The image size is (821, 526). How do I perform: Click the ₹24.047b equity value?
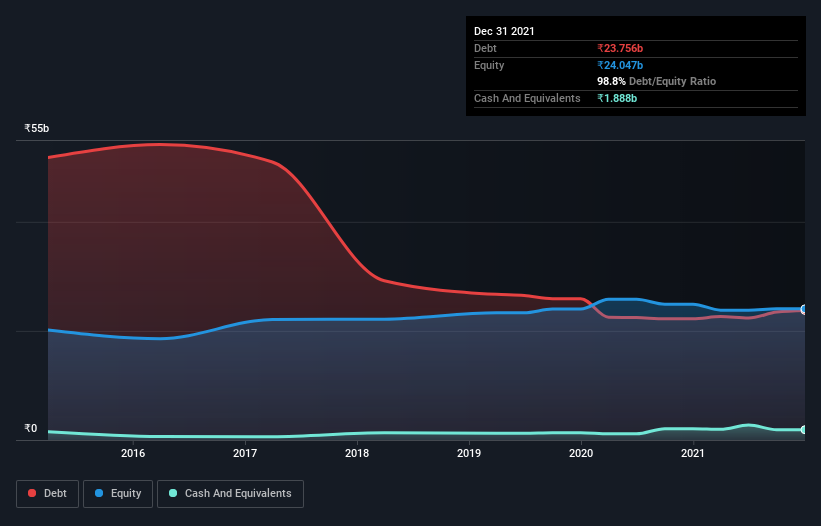tap(620, 65)
